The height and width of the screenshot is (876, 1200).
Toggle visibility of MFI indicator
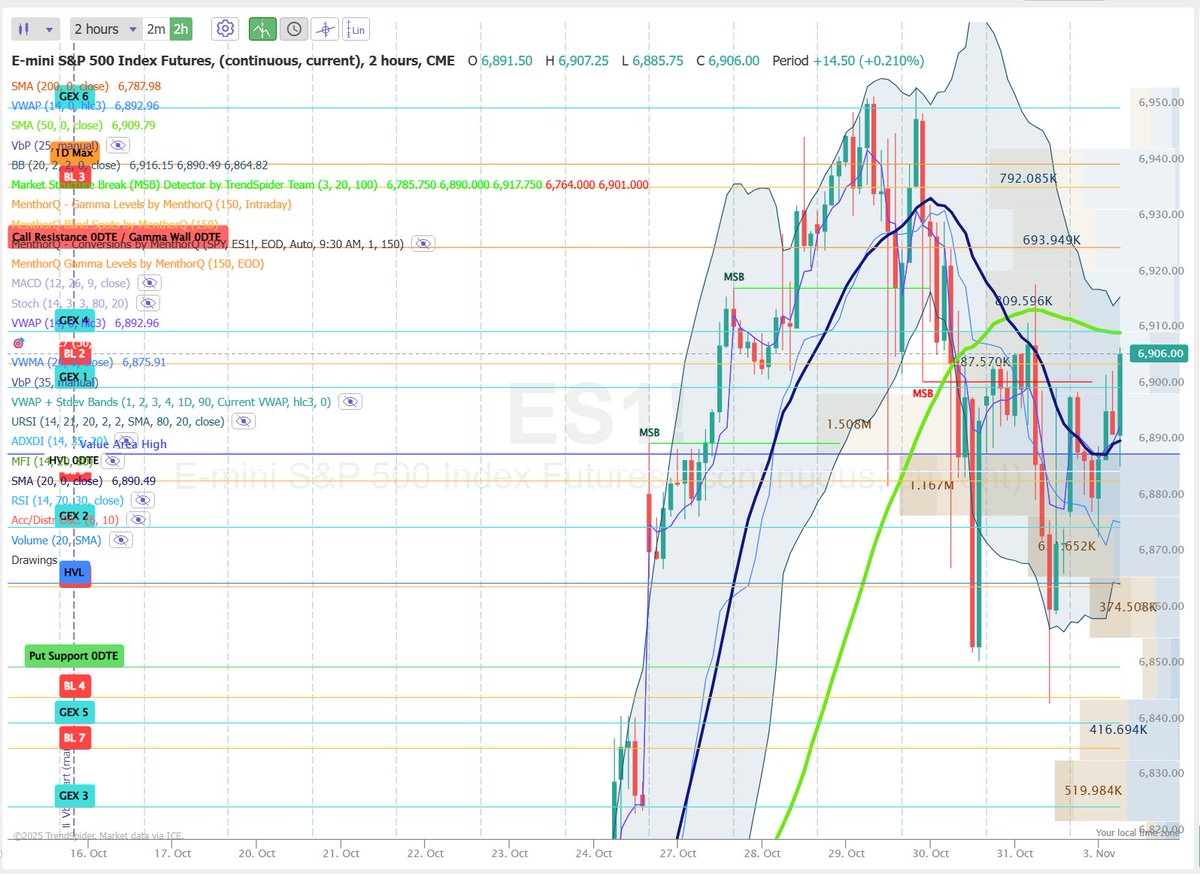click(x=113, y=461)
